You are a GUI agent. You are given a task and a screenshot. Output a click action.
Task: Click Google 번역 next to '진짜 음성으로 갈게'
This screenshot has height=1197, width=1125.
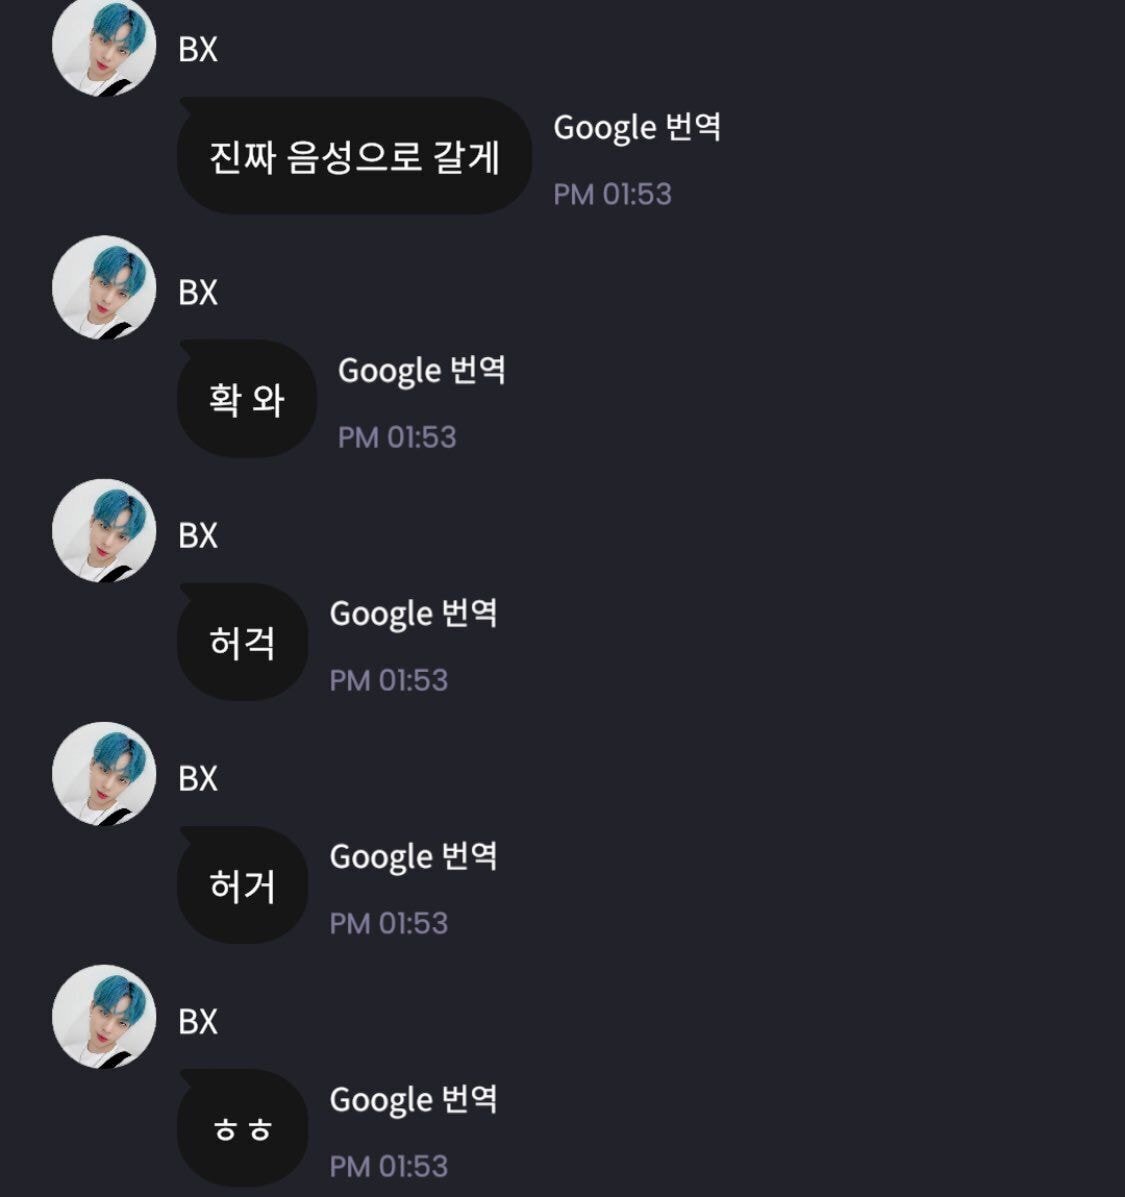[x=637, y=128]
